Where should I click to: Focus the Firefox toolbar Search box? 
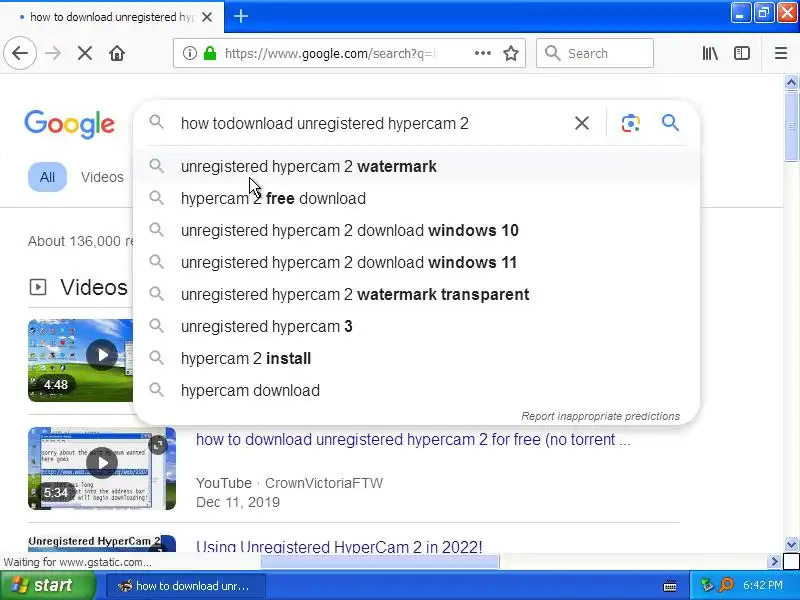(x=595, y=53)
